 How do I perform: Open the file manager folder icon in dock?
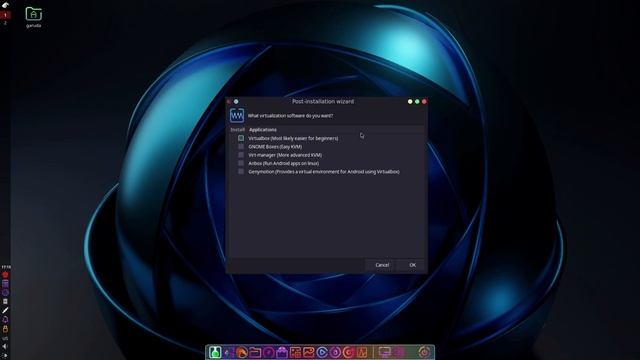[x=255, y=352]
